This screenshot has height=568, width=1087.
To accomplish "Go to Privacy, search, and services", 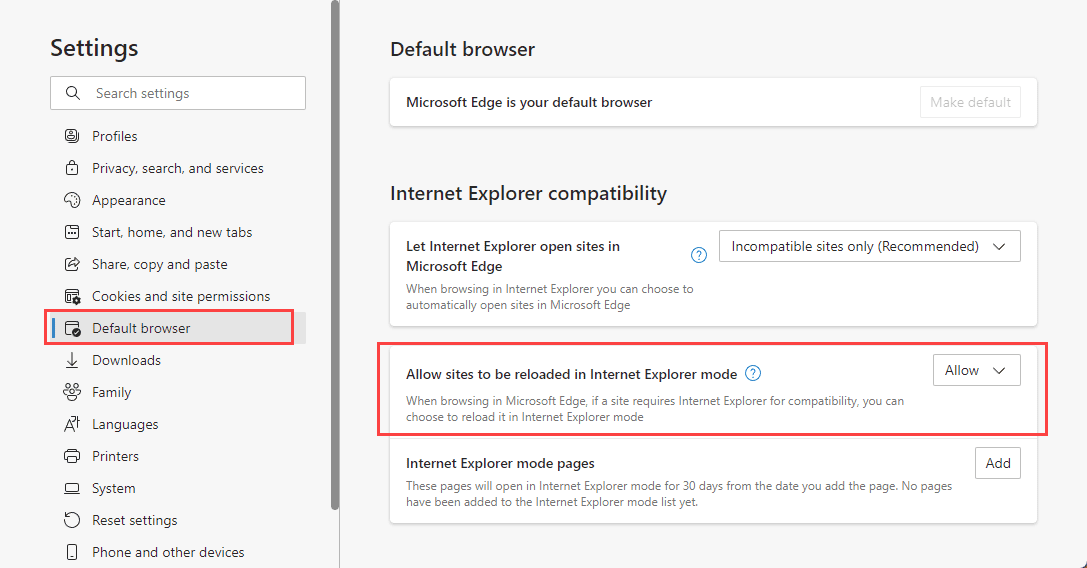I will (x=177, y=168).
